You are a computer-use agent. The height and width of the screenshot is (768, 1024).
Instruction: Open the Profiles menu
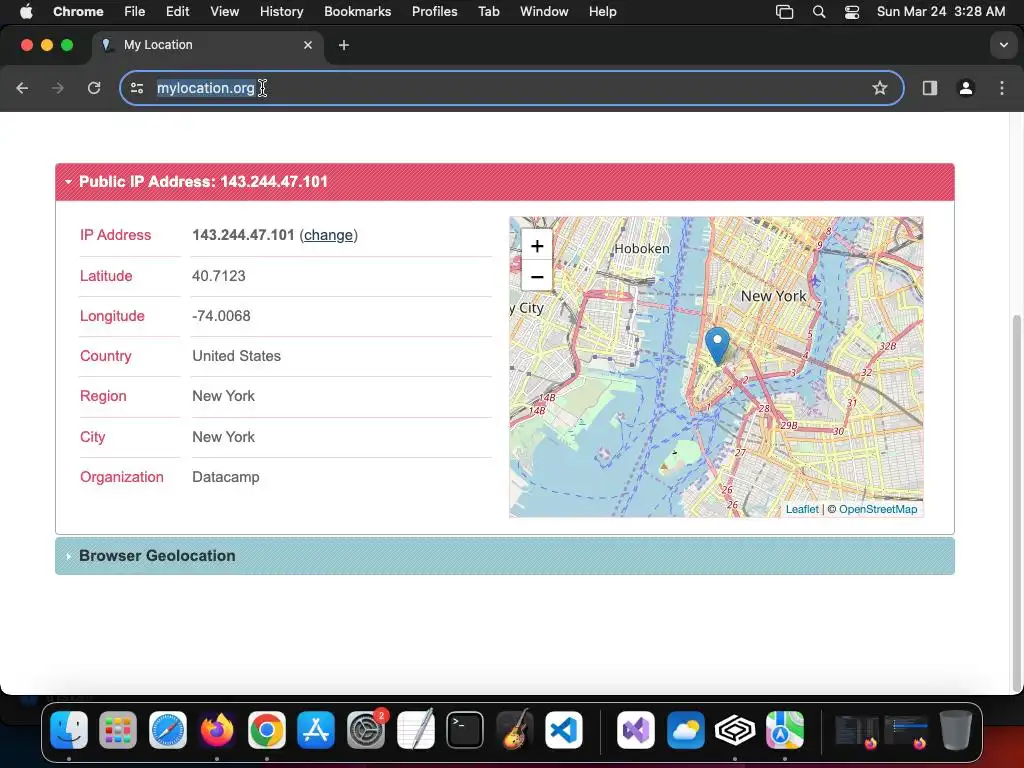(x=434, y=11)
